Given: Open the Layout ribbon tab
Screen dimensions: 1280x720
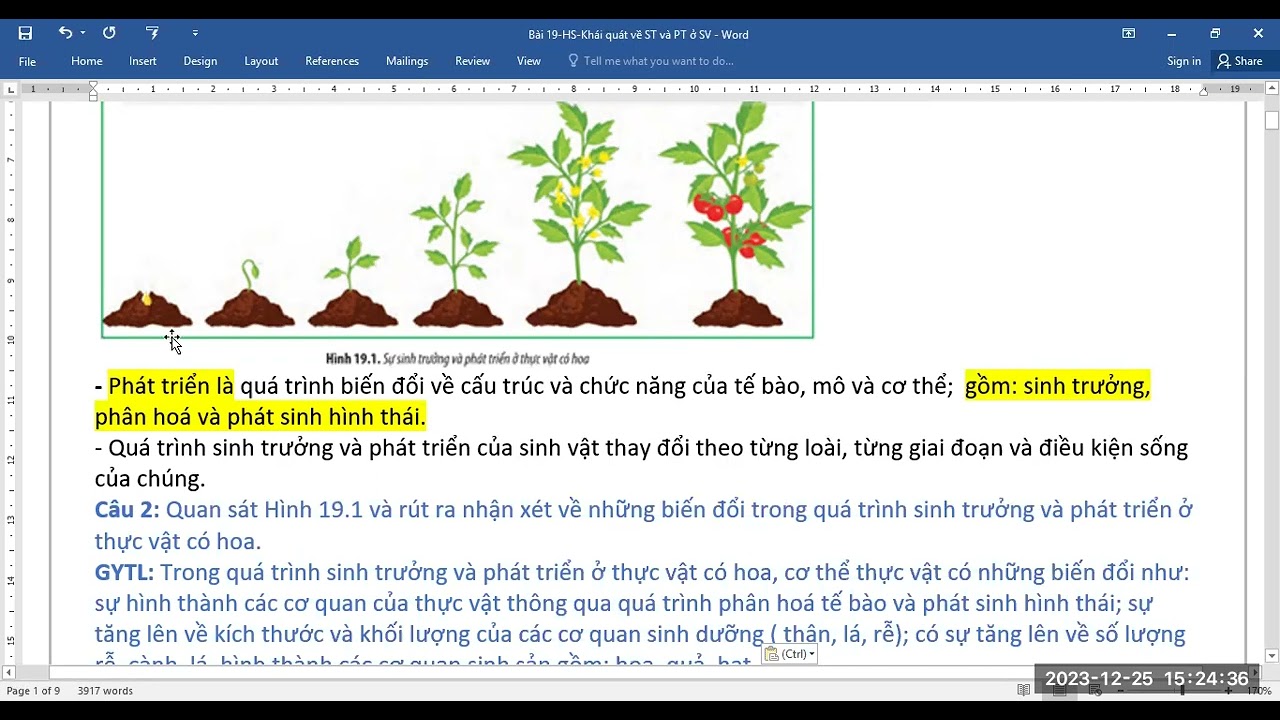Looking at the screenshot, I should (x=261, y=61).
